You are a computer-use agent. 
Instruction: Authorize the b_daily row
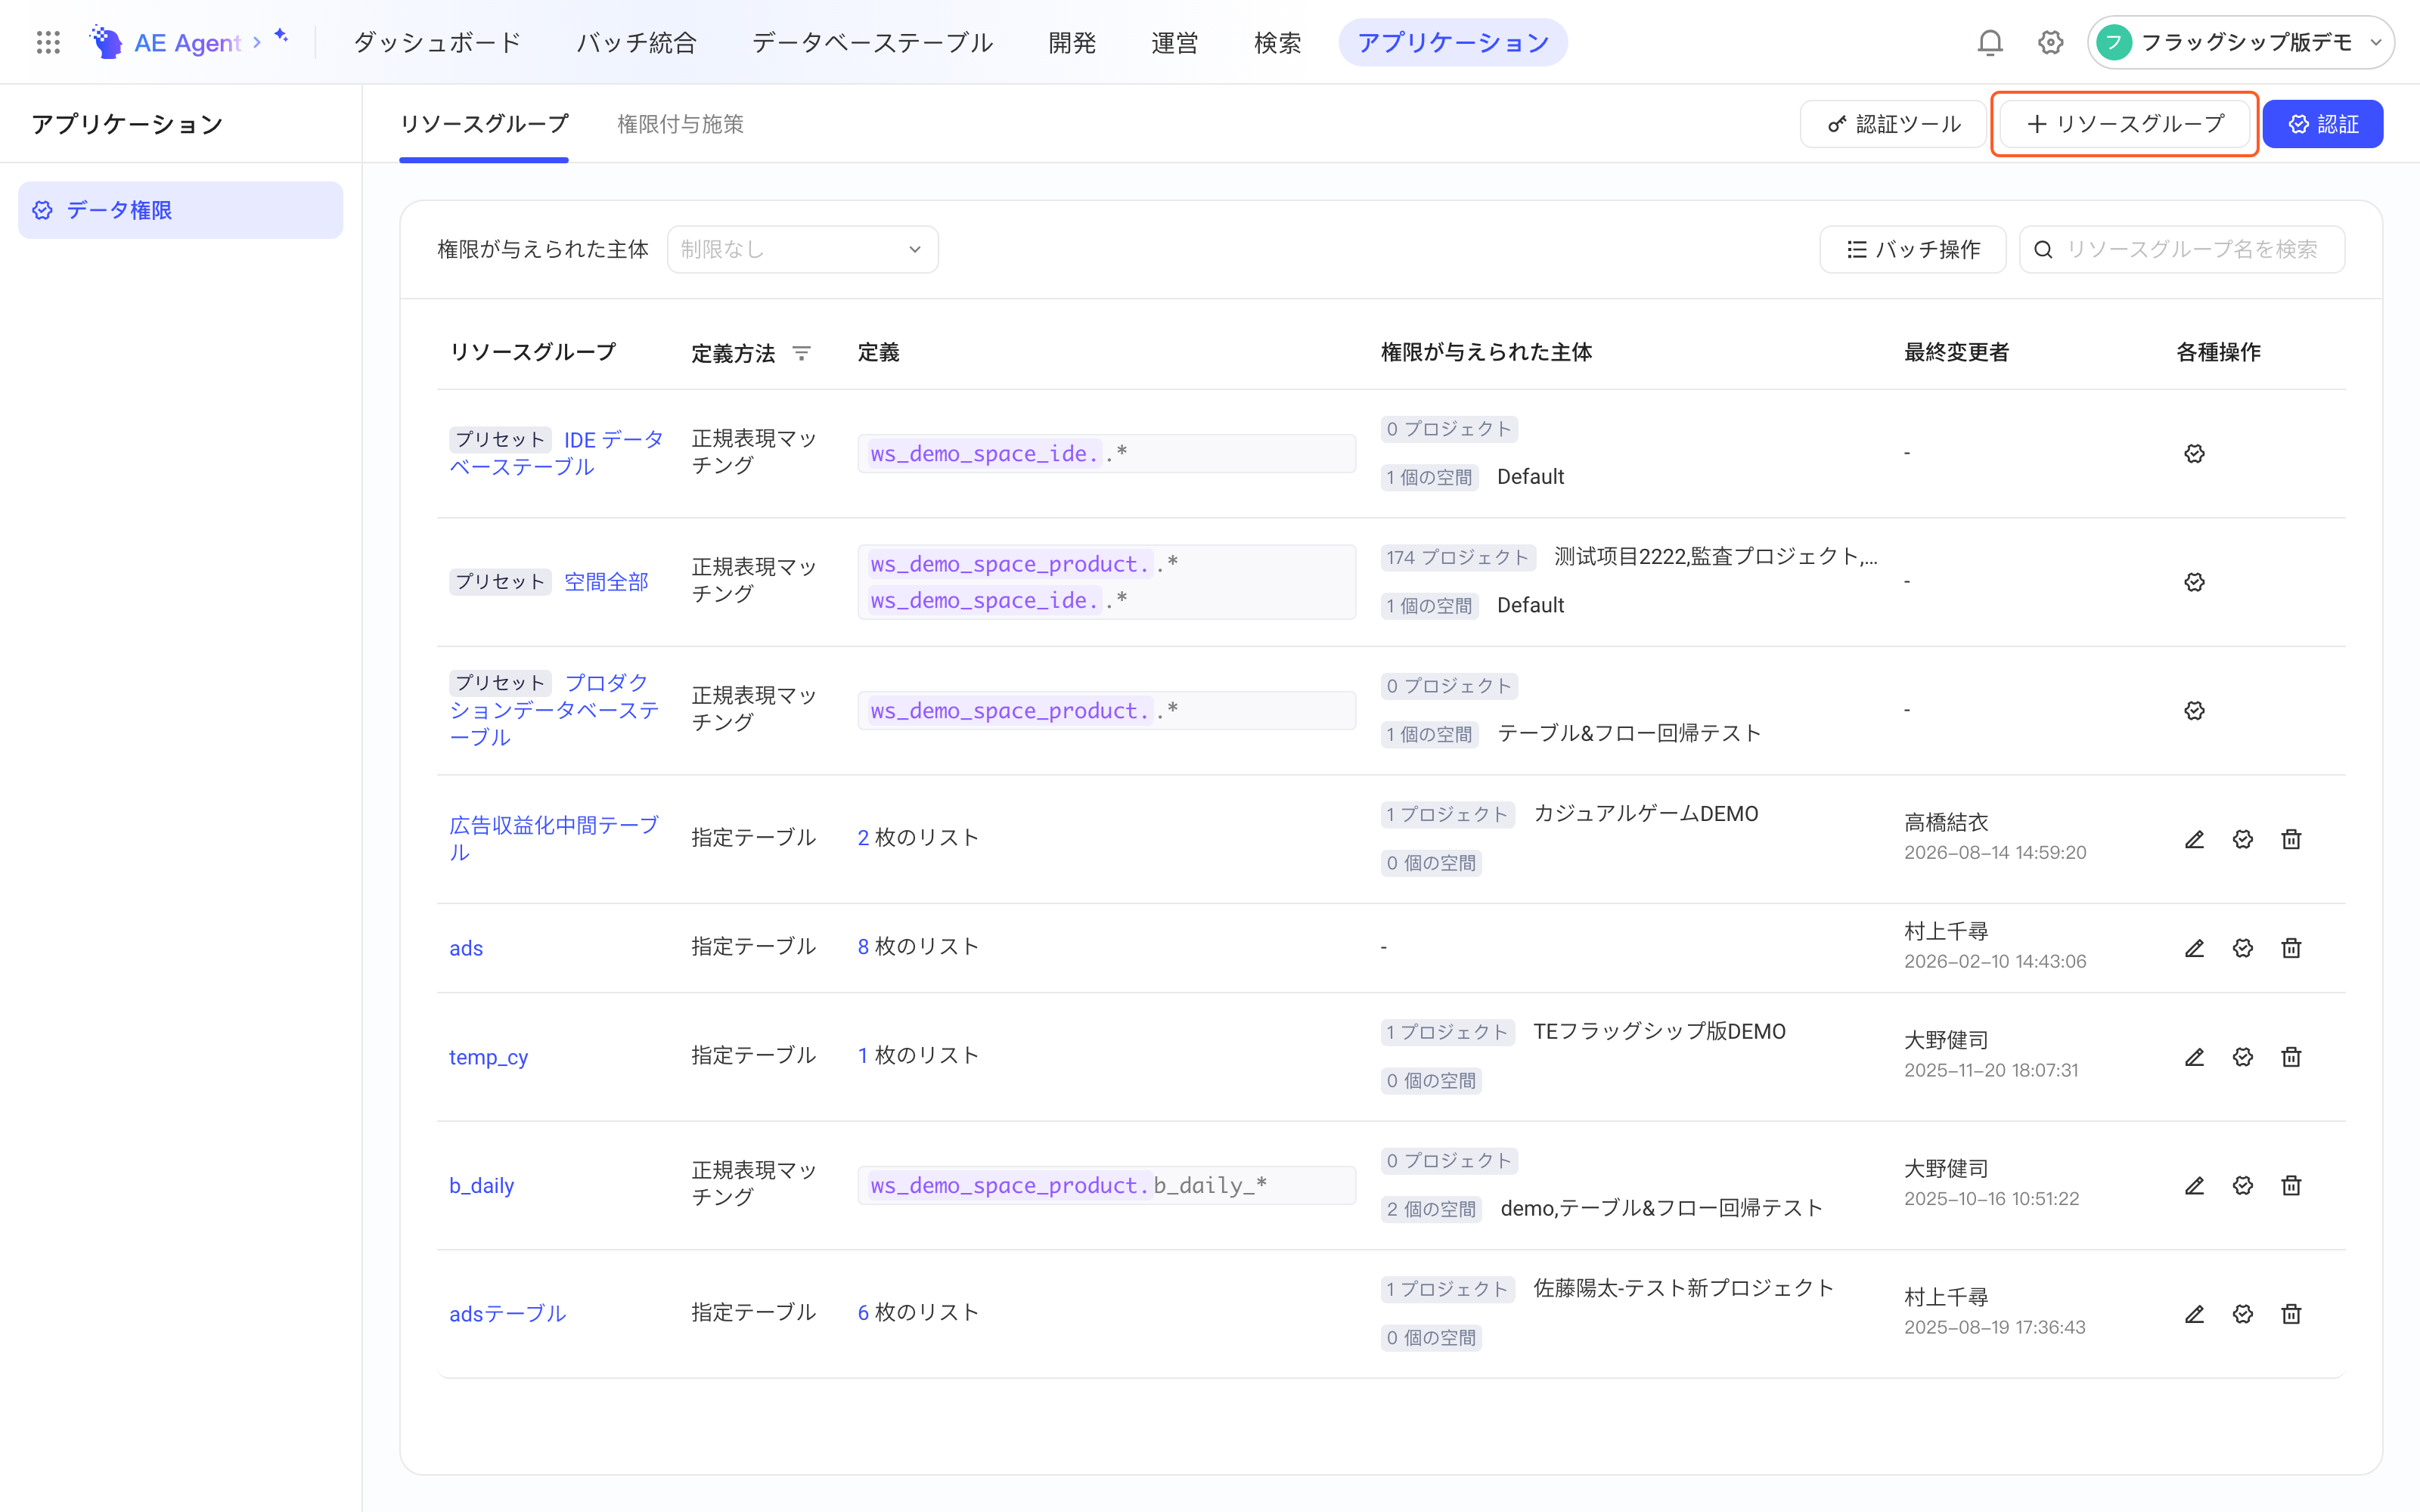coord(2243,1185)
